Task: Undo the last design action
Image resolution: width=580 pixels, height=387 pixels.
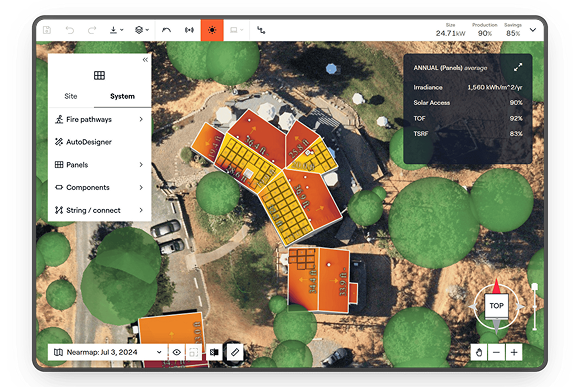Action: (70, 30)
